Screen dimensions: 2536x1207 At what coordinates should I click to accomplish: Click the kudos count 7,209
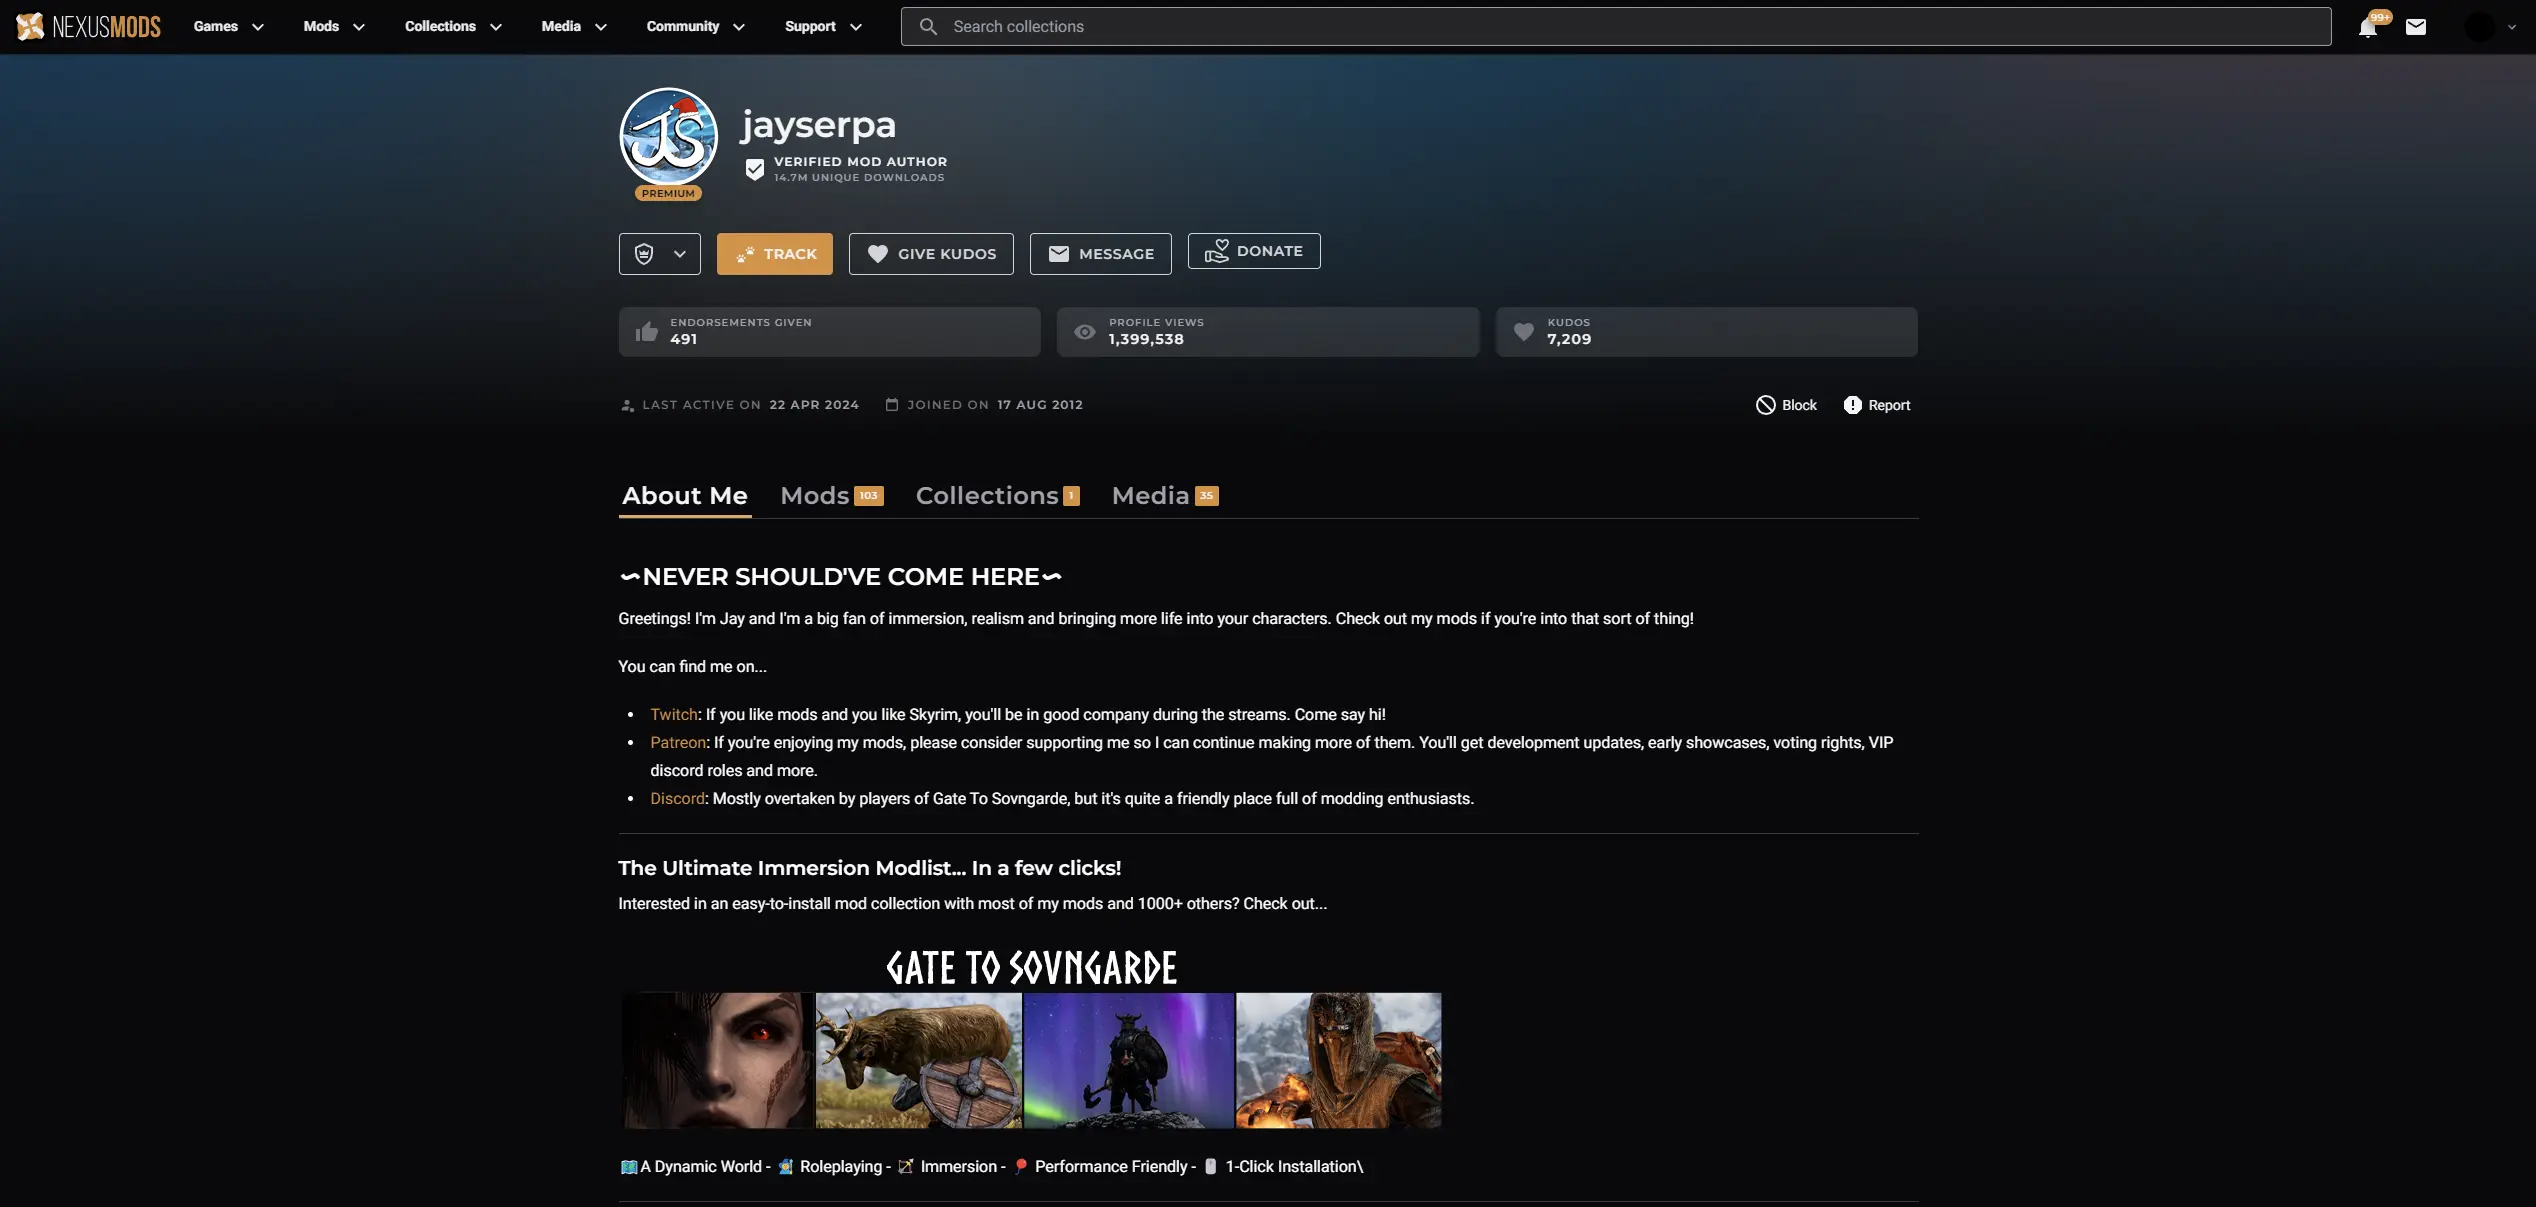1569,339
